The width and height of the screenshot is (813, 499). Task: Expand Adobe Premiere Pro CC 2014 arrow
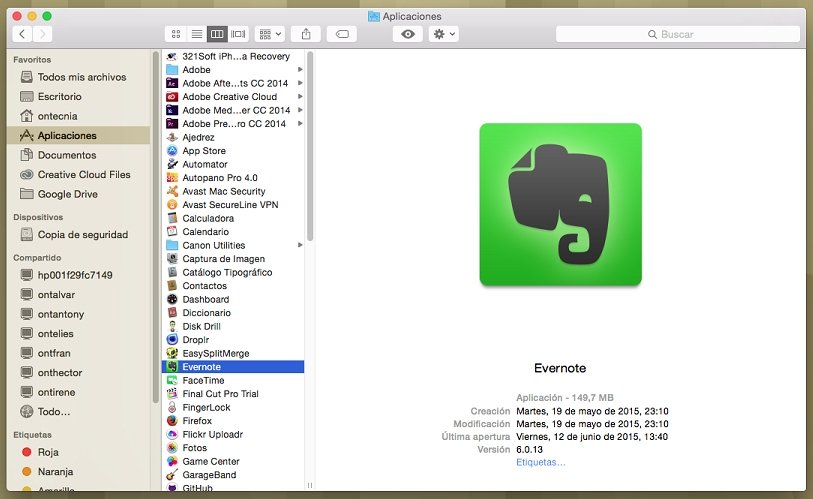coord(300,123)
